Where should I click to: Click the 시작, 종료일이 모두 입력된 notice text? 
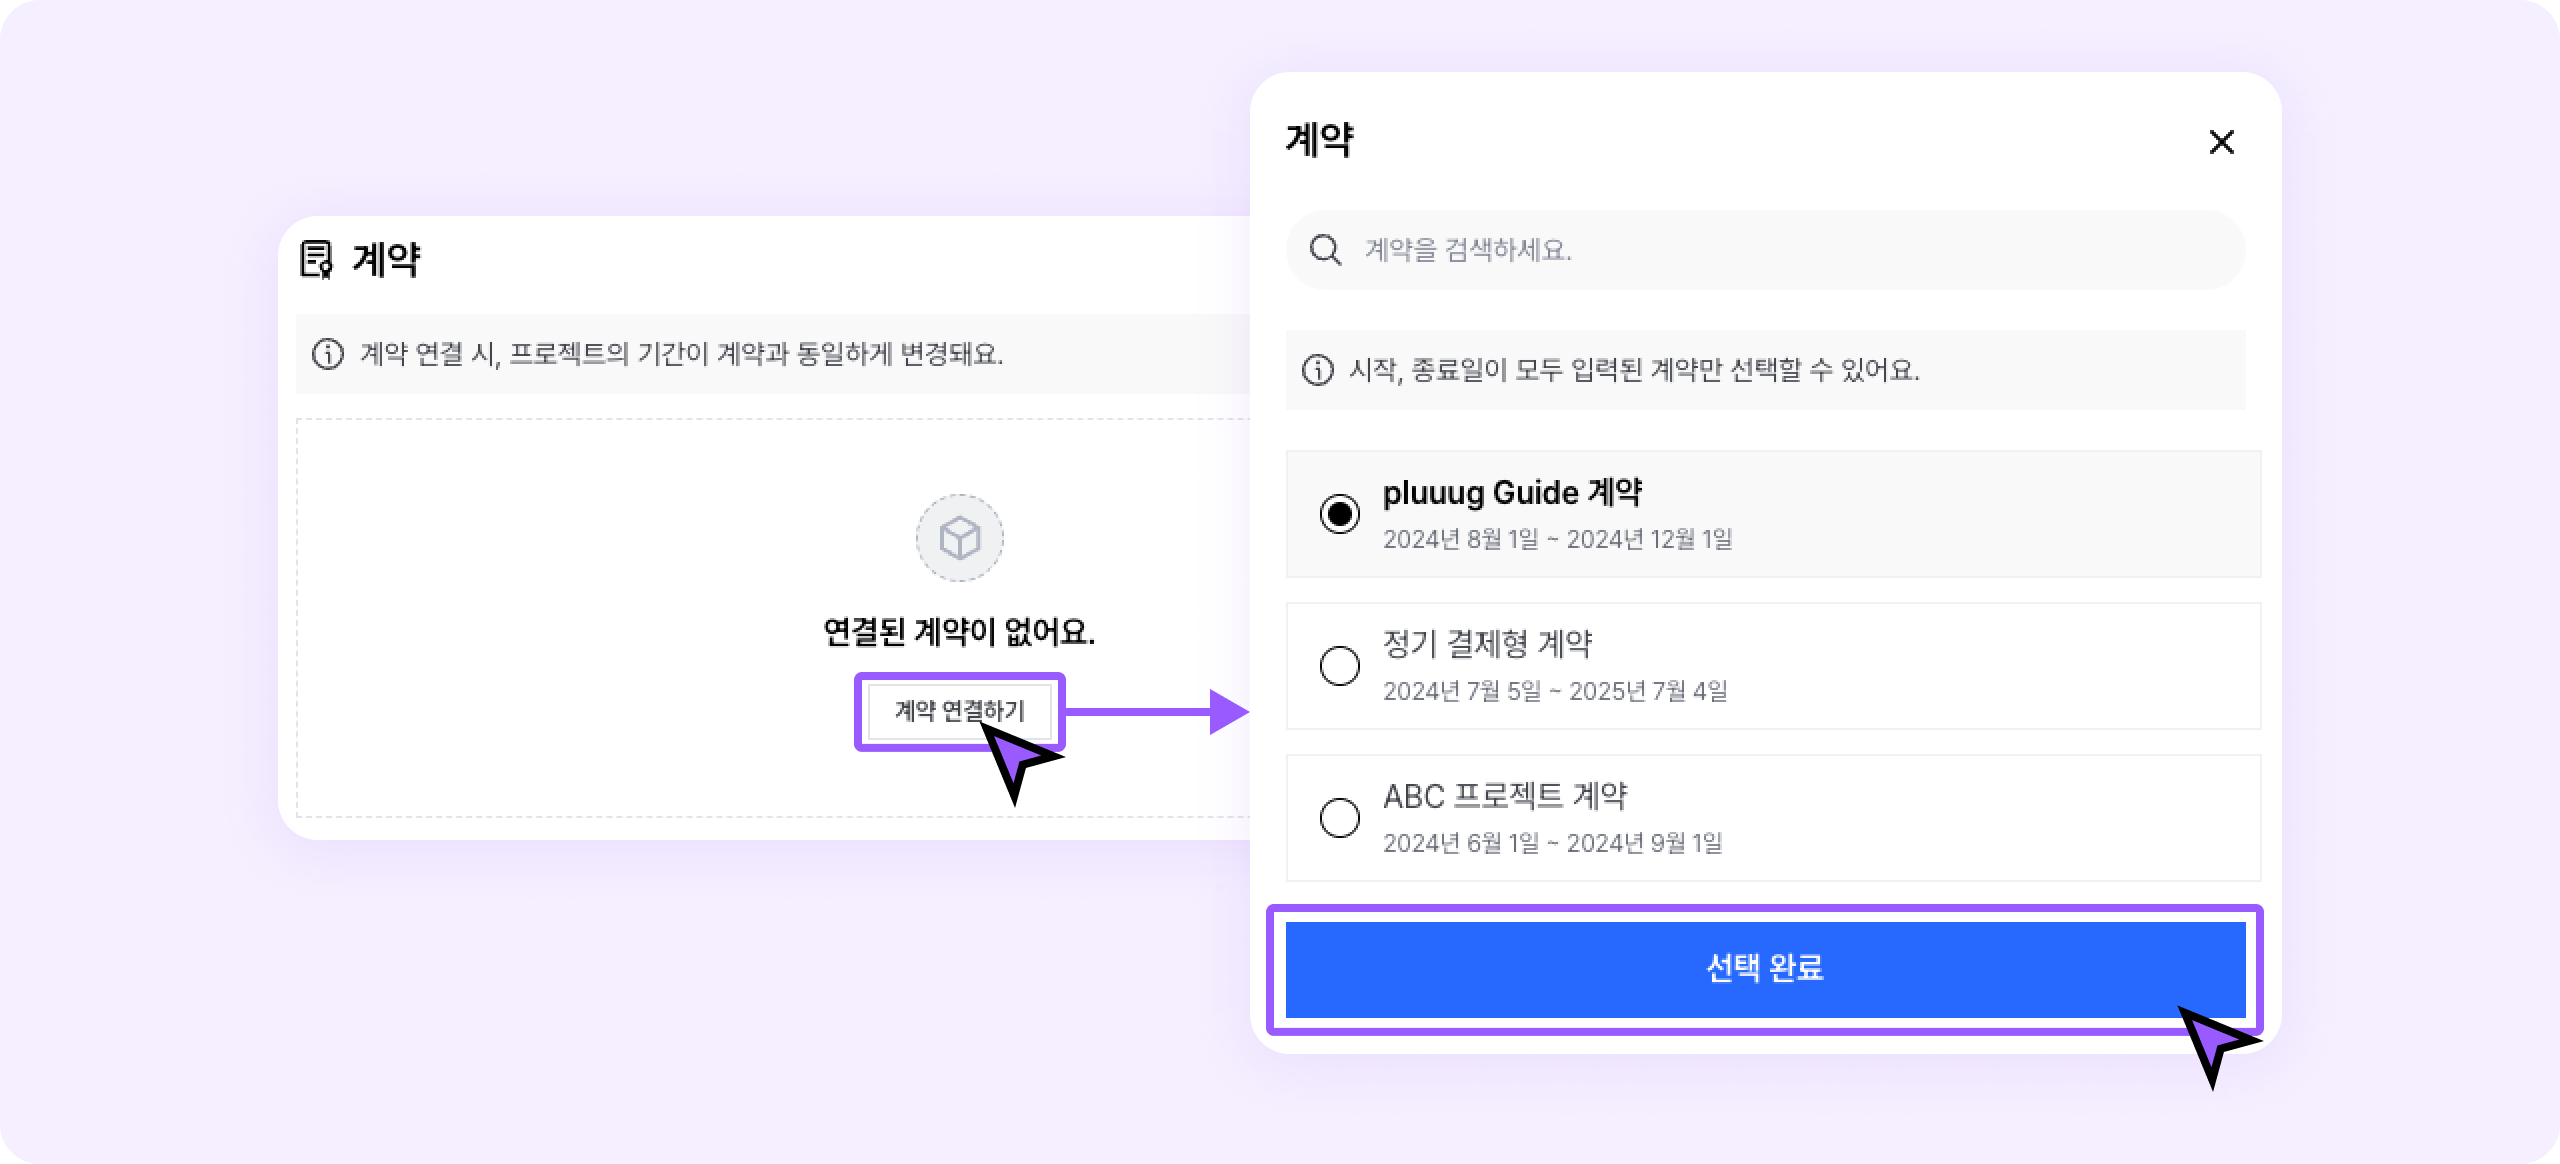(1634, 370)
